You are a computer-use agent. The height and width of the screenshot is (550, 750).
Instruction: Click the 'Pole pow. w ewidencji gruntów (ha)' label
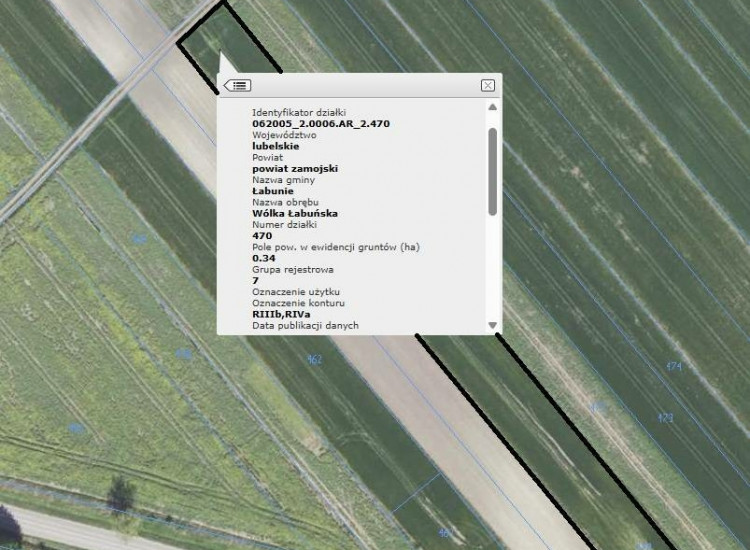(x=336, y=247)
